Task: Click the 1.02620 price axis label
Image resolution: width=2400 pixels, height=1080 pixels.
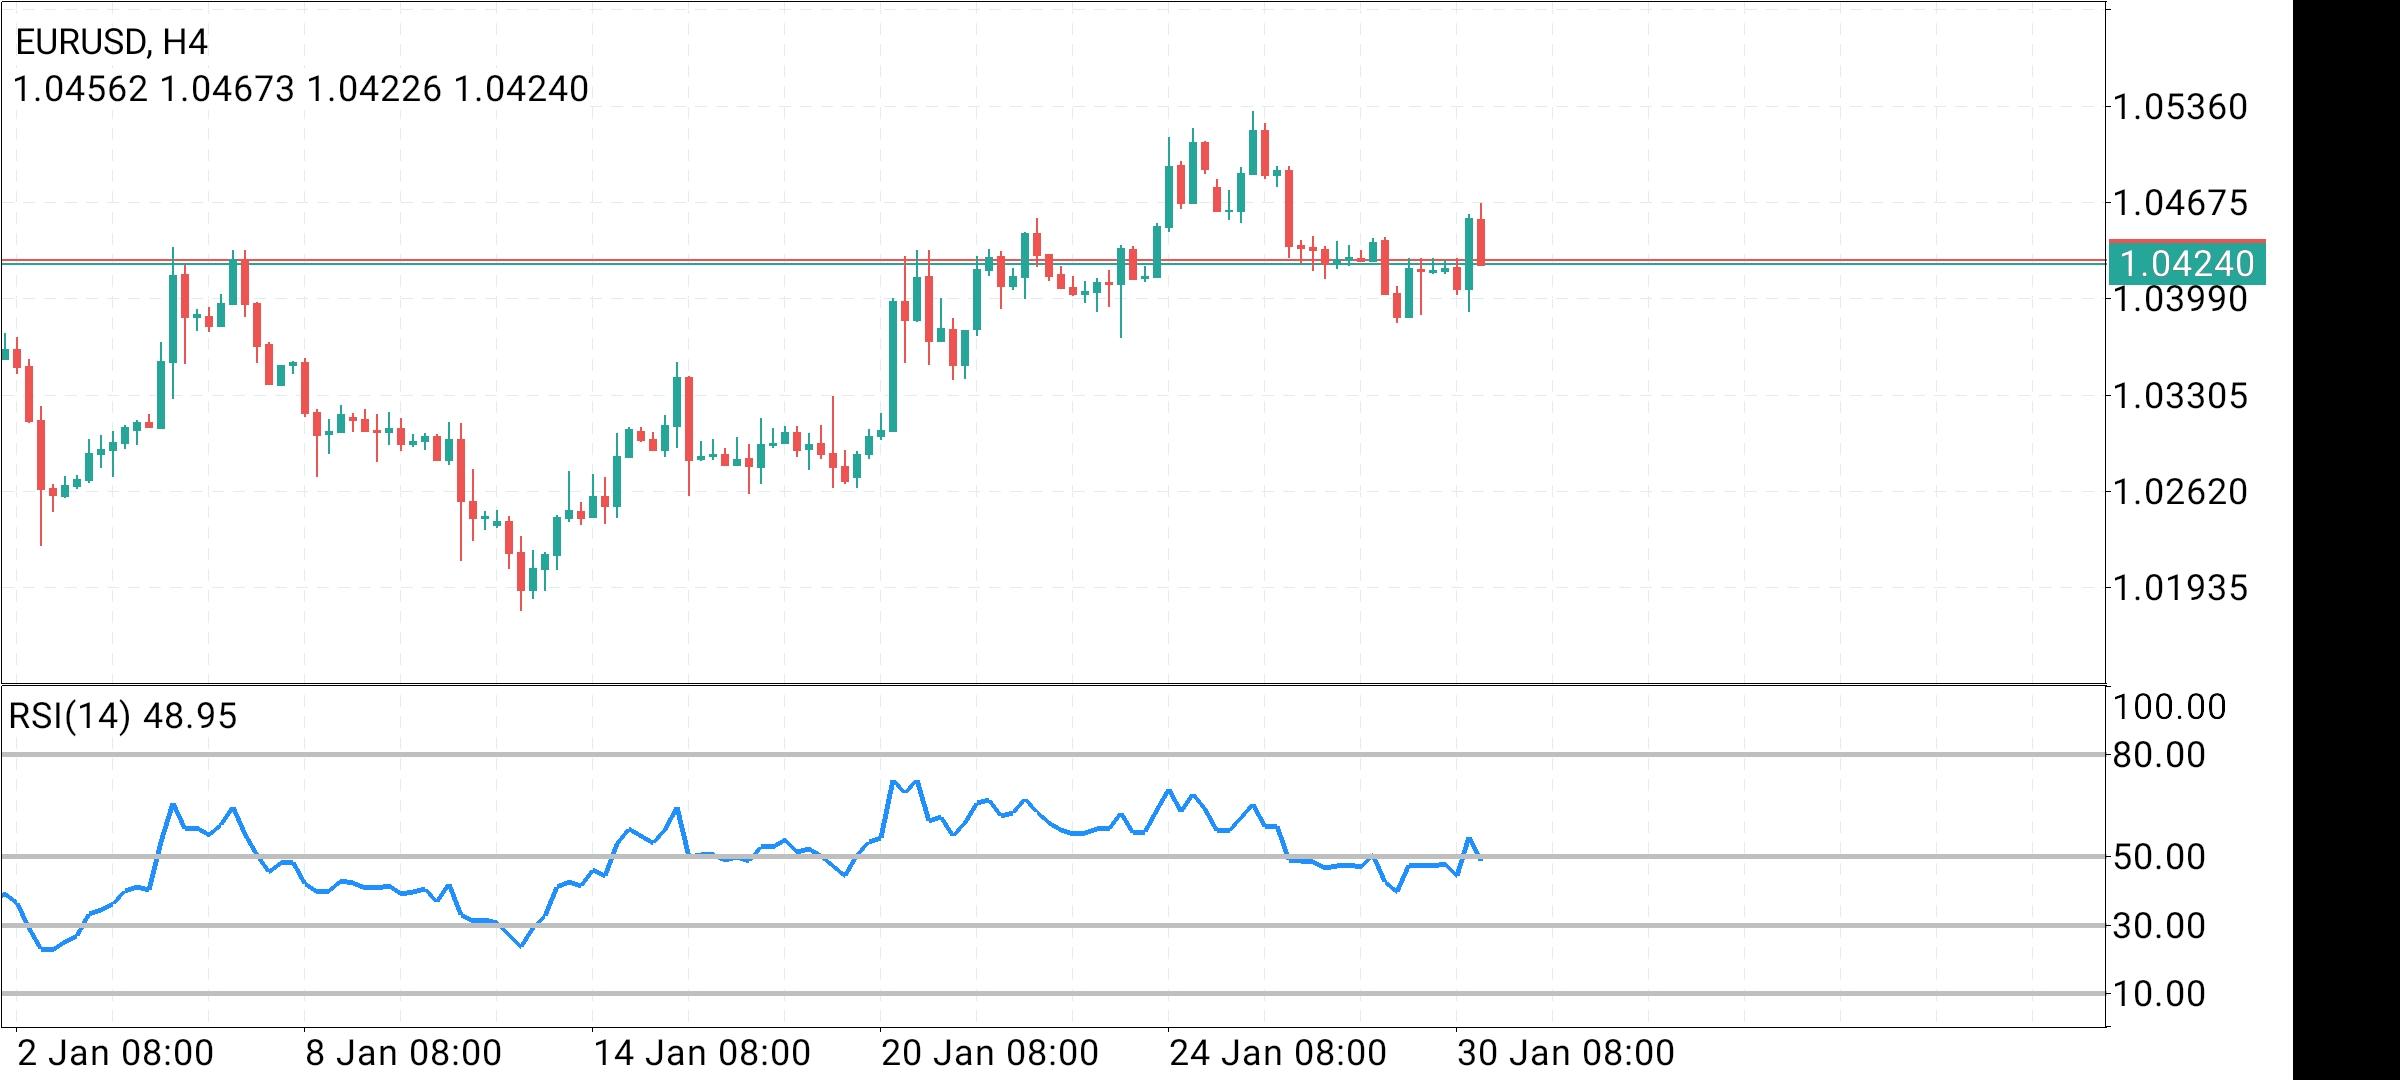Action: coord(2180,492)
